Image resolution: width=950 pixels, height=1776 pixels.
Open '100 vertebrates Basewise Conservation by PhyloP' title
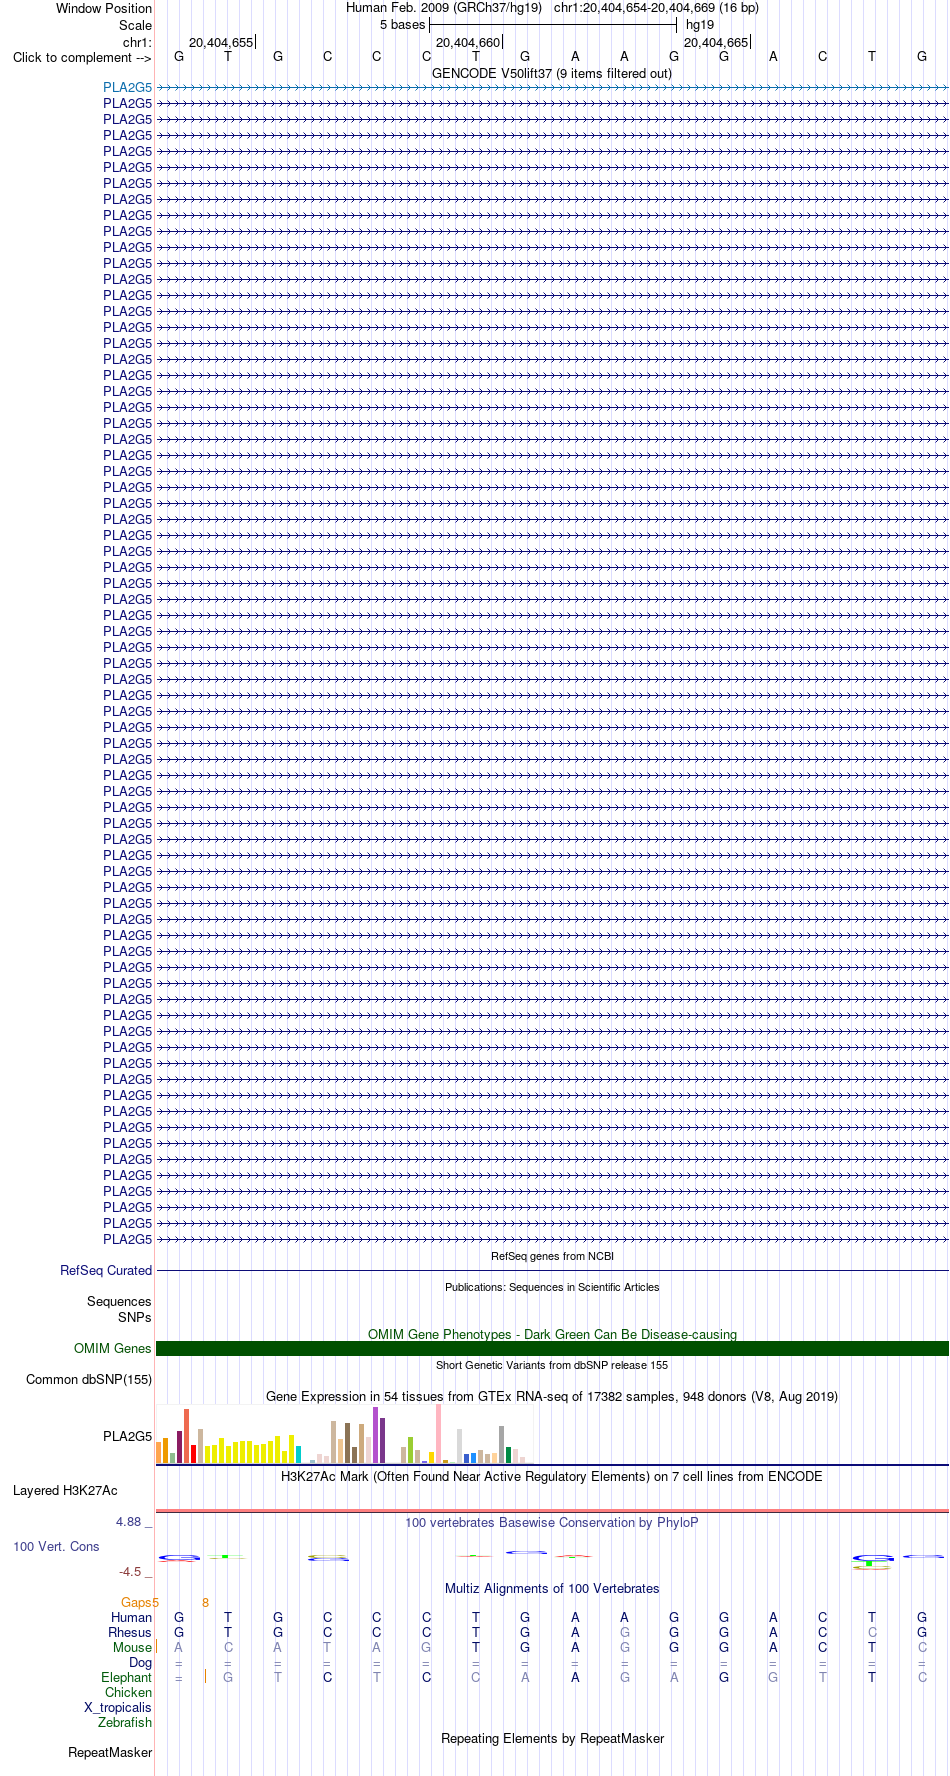tap(552, 1522)
